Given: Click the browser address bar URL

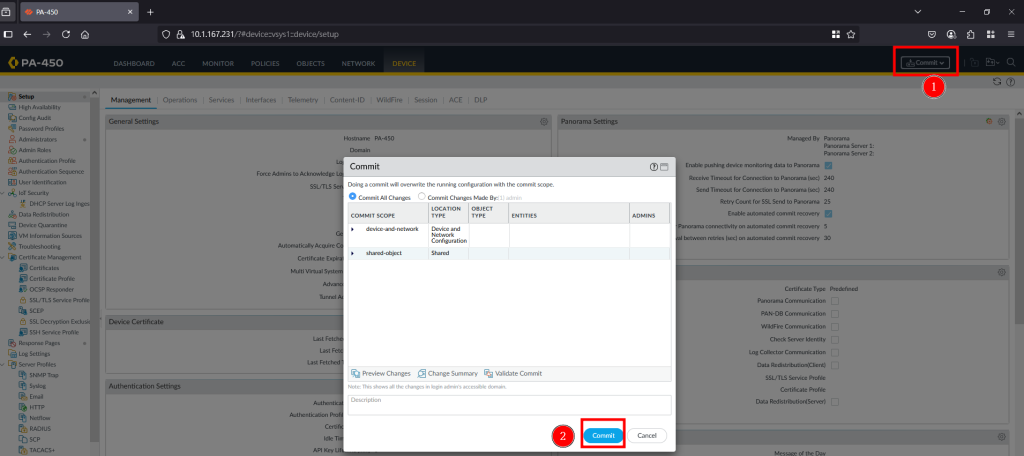Looking at the screenshot, I should pyautogui.click(x=265, y=34).
